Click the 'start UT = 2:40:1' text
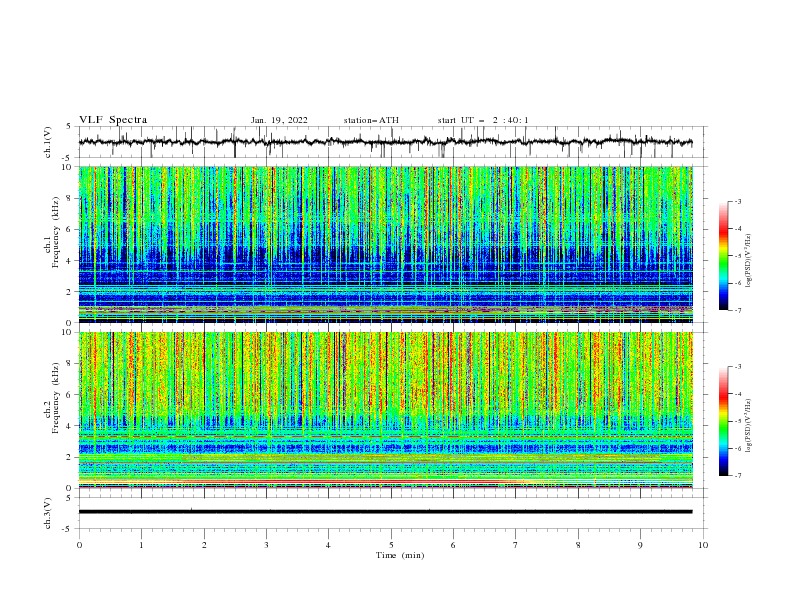 coord(483,120)
